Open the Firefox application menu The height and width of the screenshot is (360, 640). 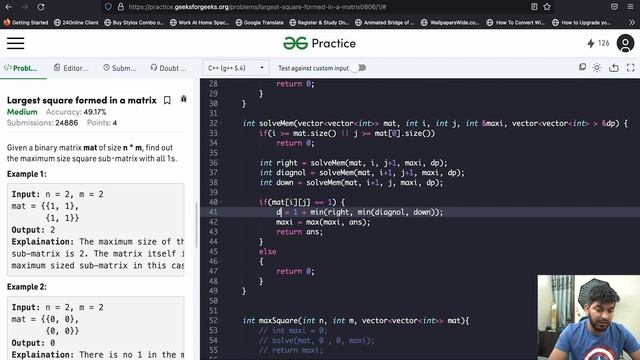tap(631, 7)
